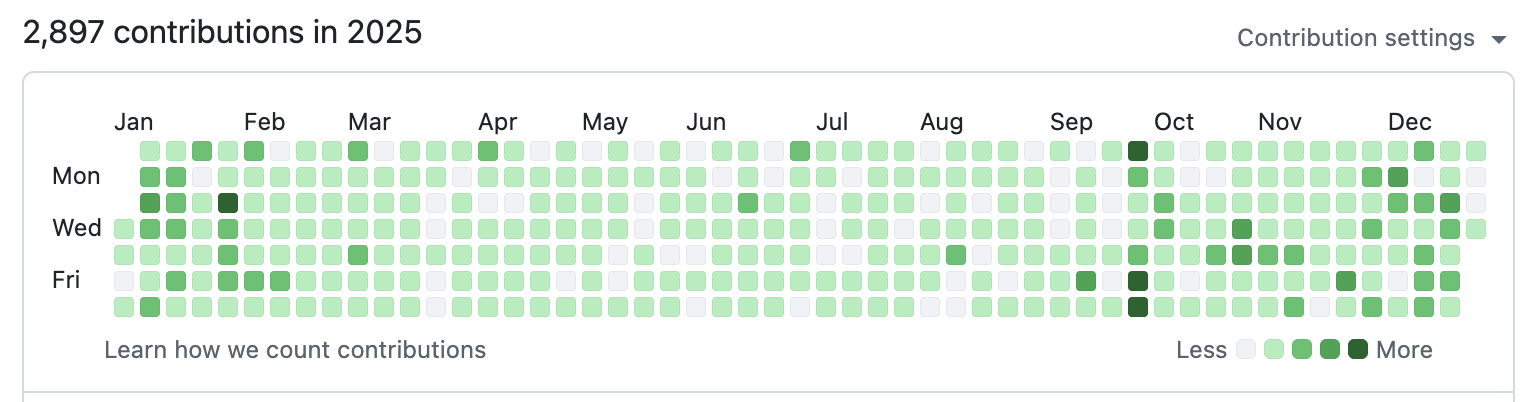Image resolution: width=1534 pixels, height=402 pixels.
Task: Click the middle legend swatch
Action: click(x=1302, y=350)
